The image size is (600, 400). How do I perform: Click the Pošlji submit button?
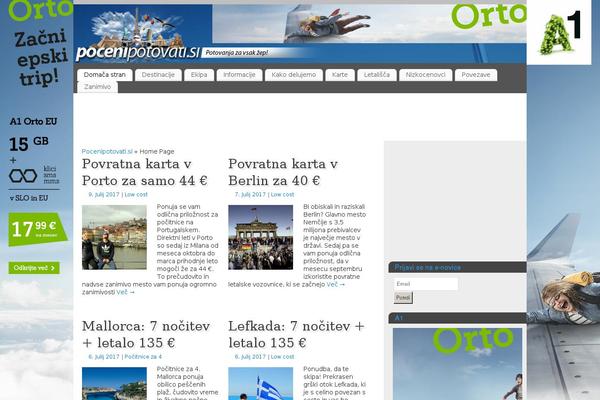click(x=403, y=297)
